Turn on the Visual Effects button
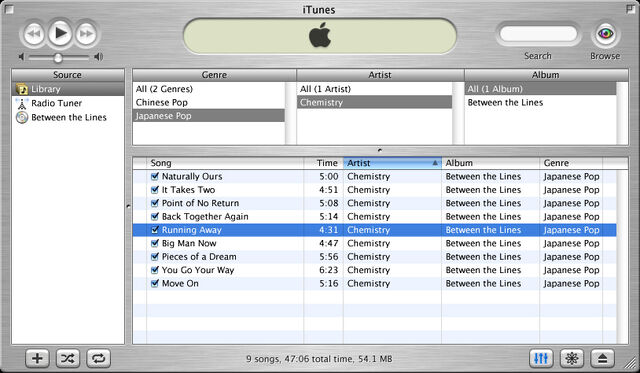 pos(572,358)
